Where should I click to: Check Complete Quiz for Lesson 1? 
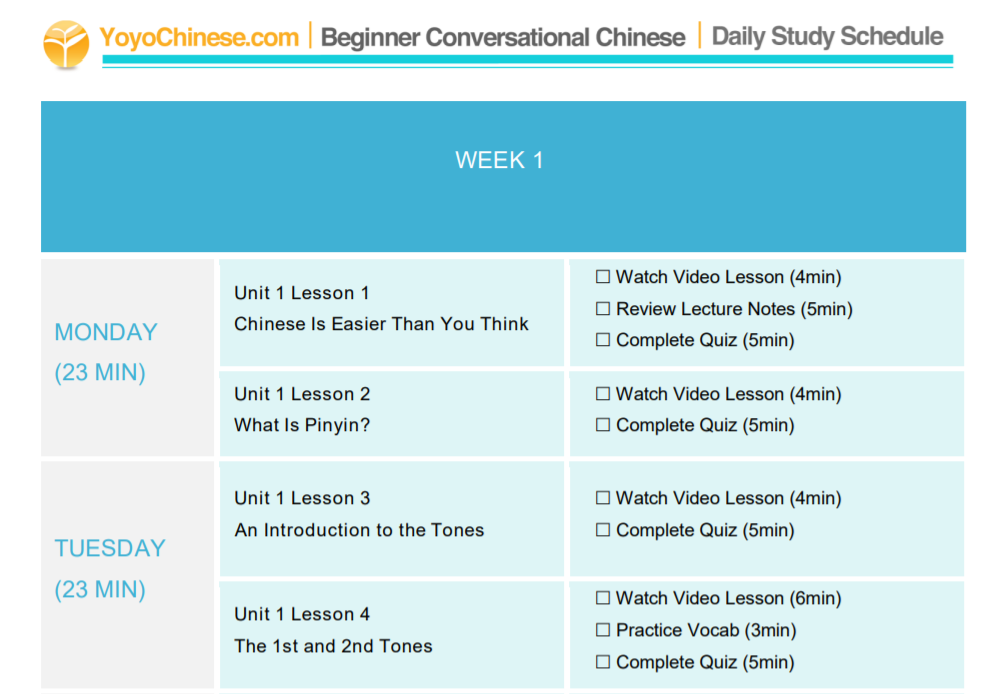[x=603, y=340]
